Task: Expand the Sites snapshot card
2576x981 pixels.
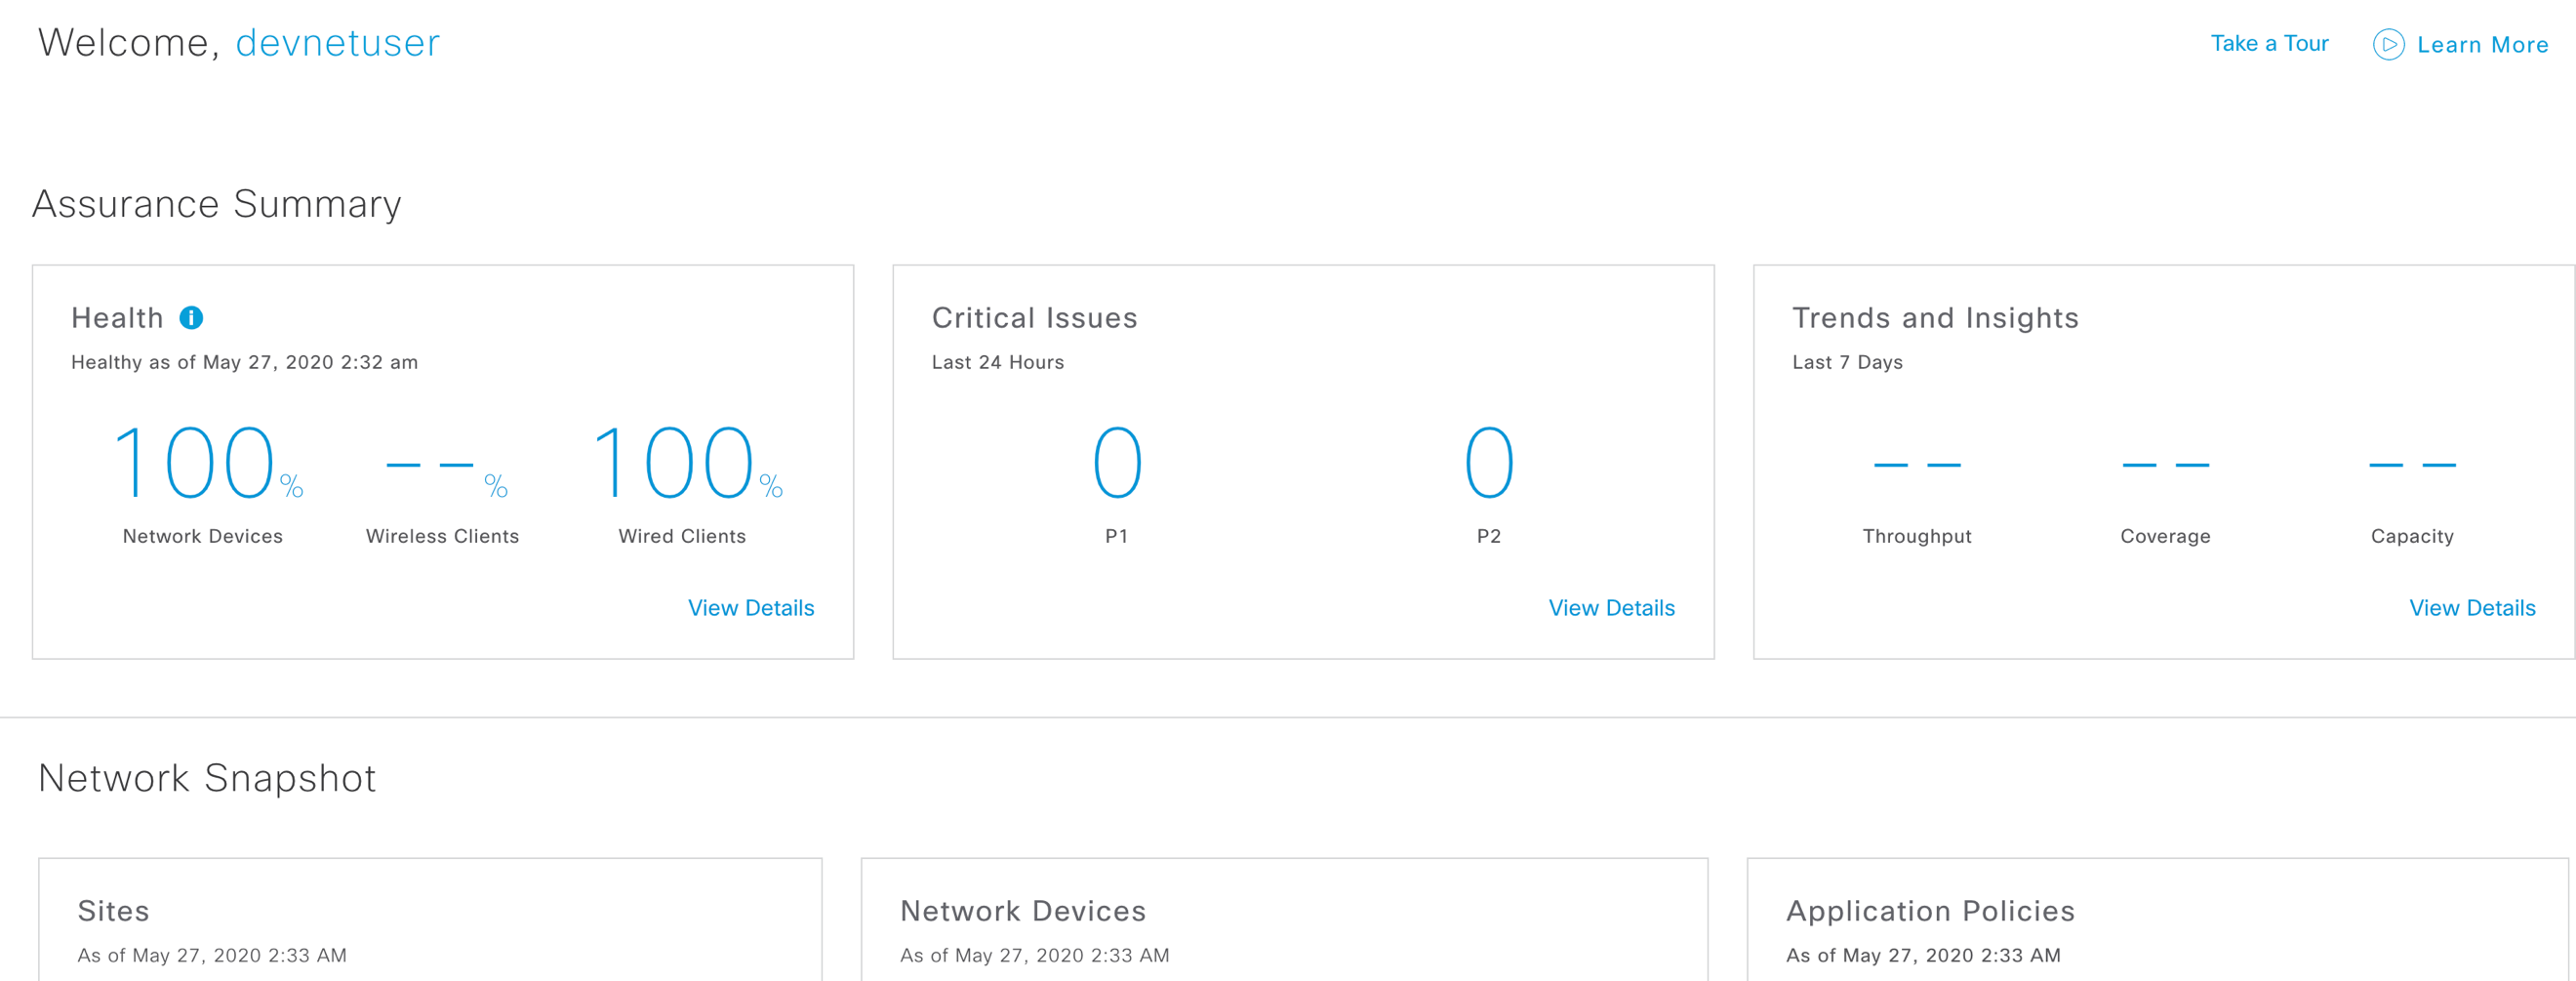Action: [113, 911]
